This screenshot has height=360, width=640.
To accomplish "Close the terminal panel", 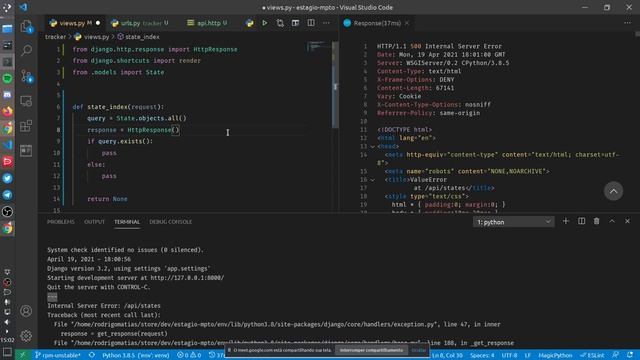I will tap(627, 221).
